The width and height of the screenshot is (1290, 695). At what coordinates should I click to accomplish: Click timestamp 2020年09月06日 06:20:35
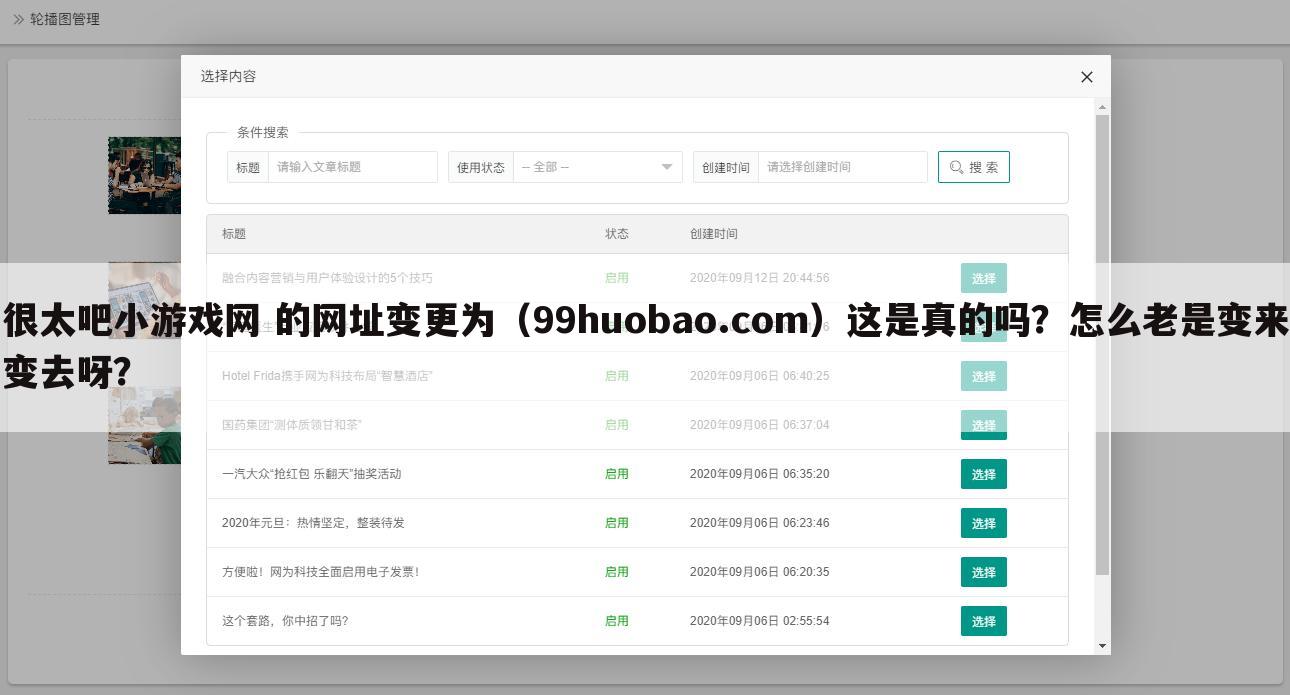pos(760,572)
